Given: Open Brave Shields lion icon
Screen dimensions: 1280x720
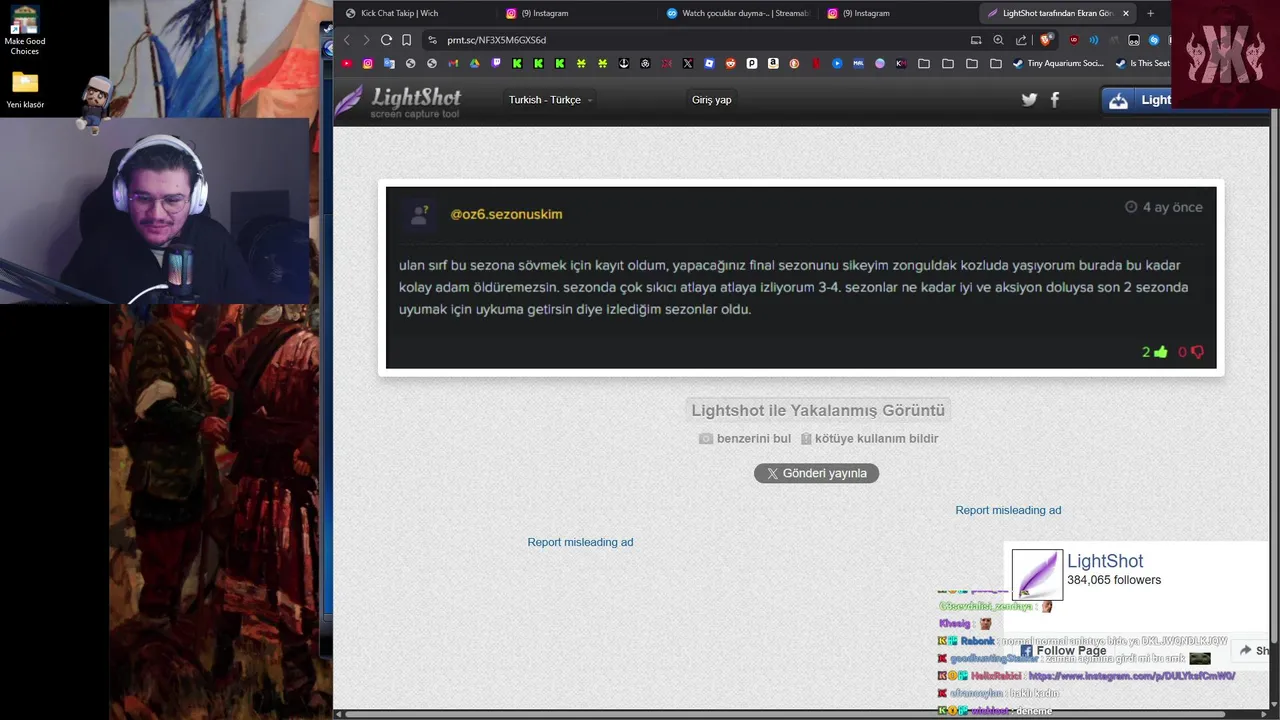Looking at the screenshot, I should tap(1046, 40).
